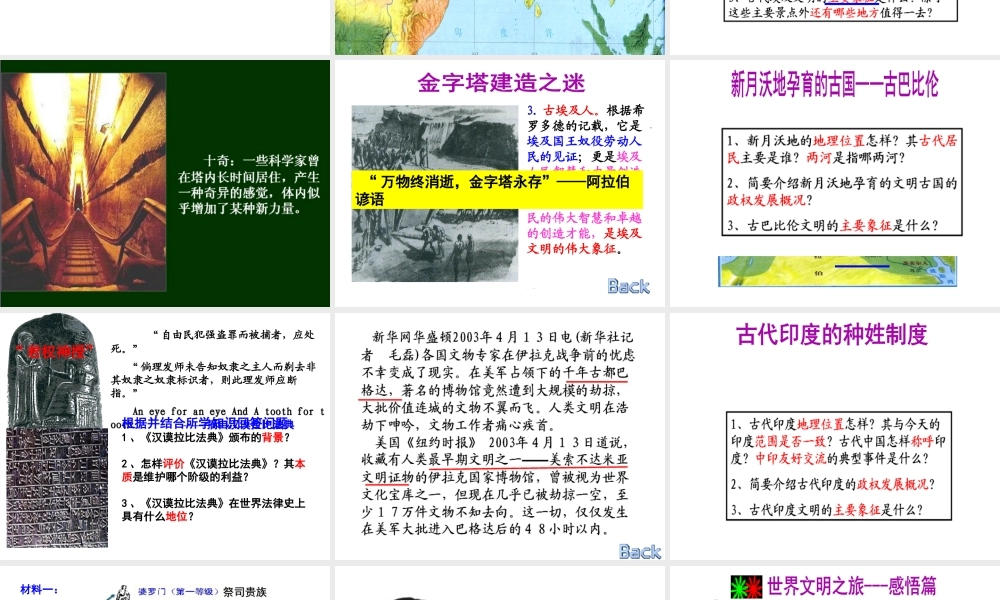This screenshot has width=1000, height=600.
Task: Open the 新华网 news report slide
Action: click(x=499, y=435)
